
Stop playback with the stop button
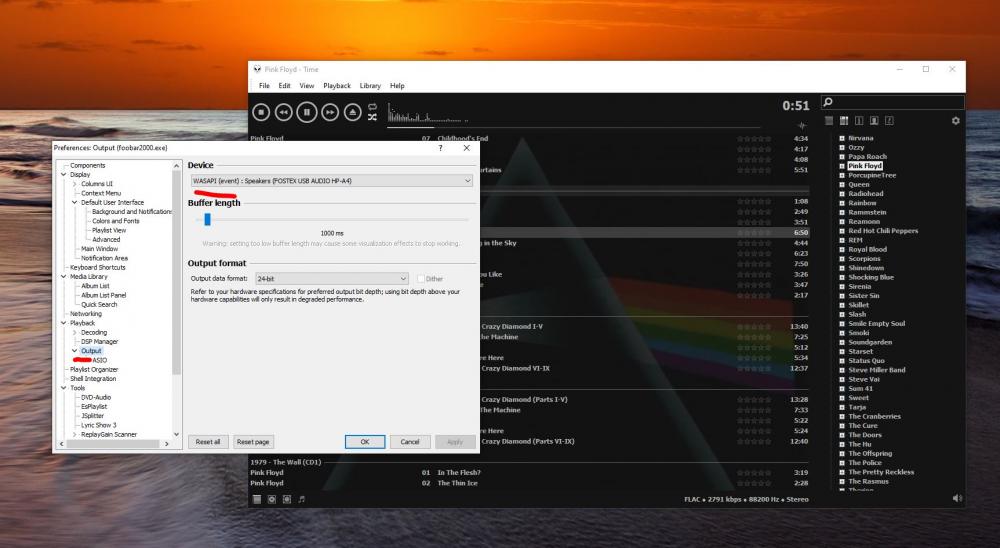[261, 112]
